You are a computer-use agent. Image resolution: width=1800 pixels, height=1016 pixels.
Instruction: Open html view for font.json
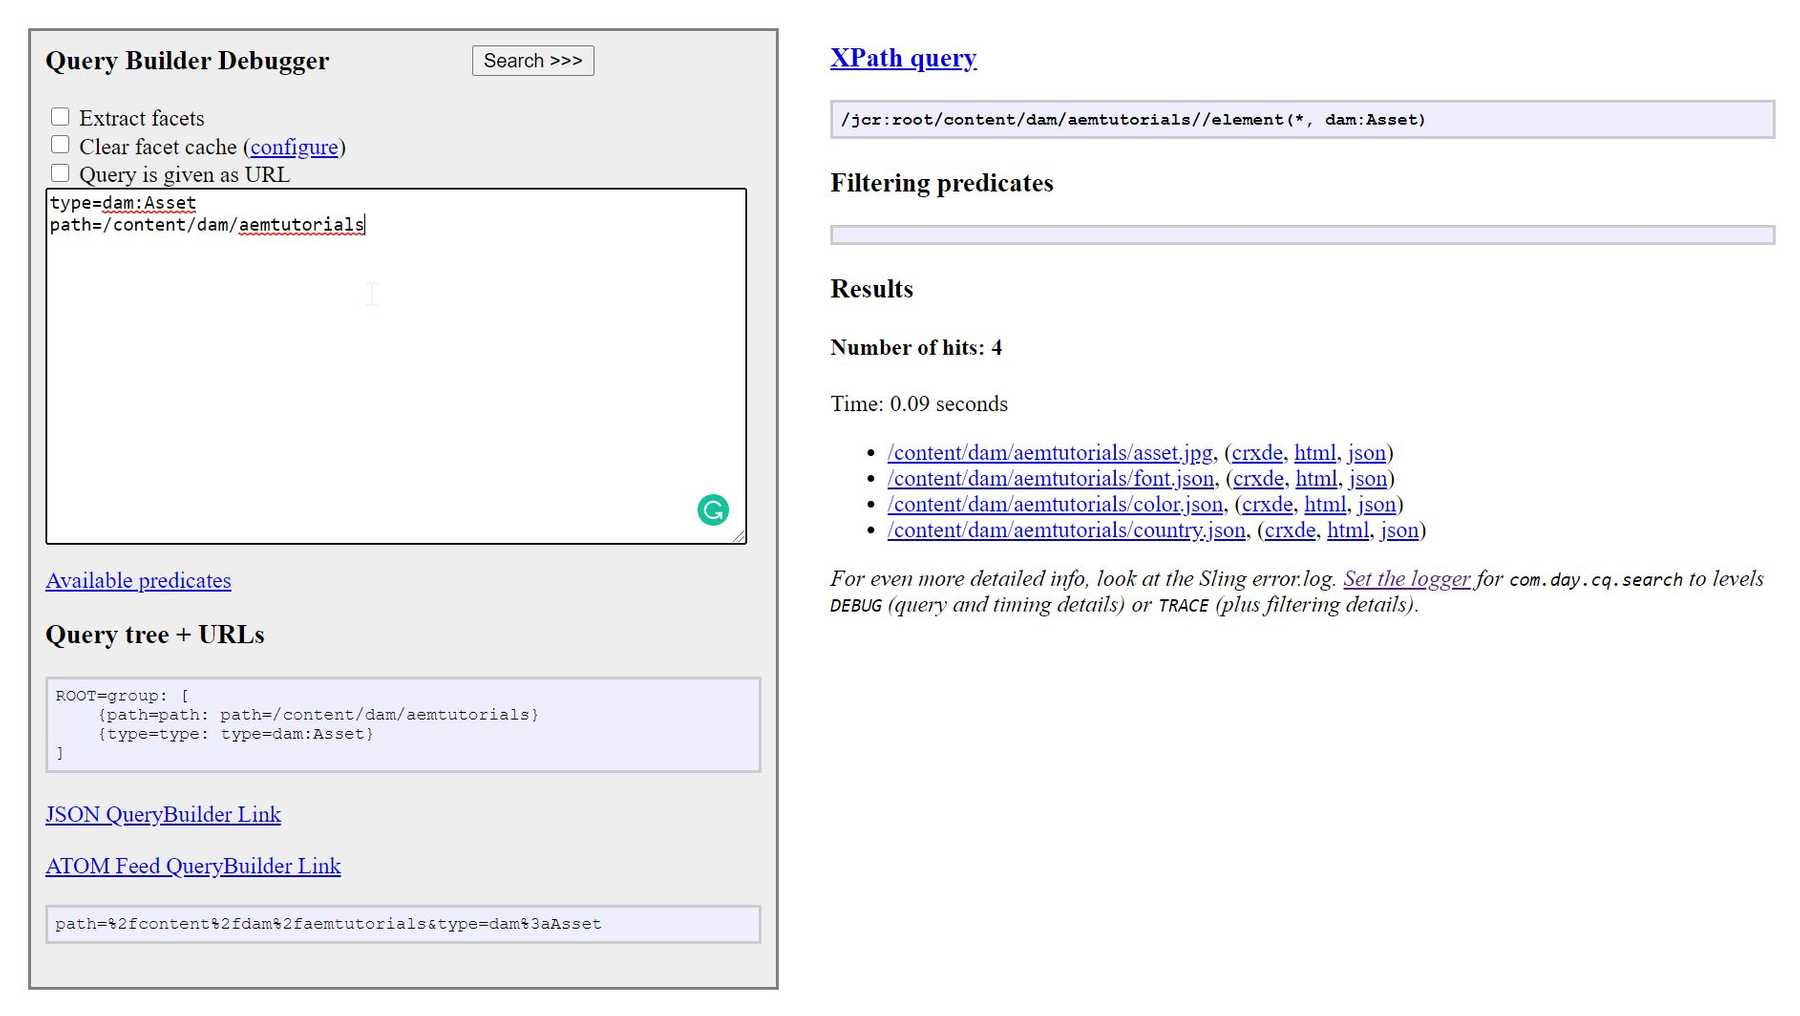(x=1316, y=478)
